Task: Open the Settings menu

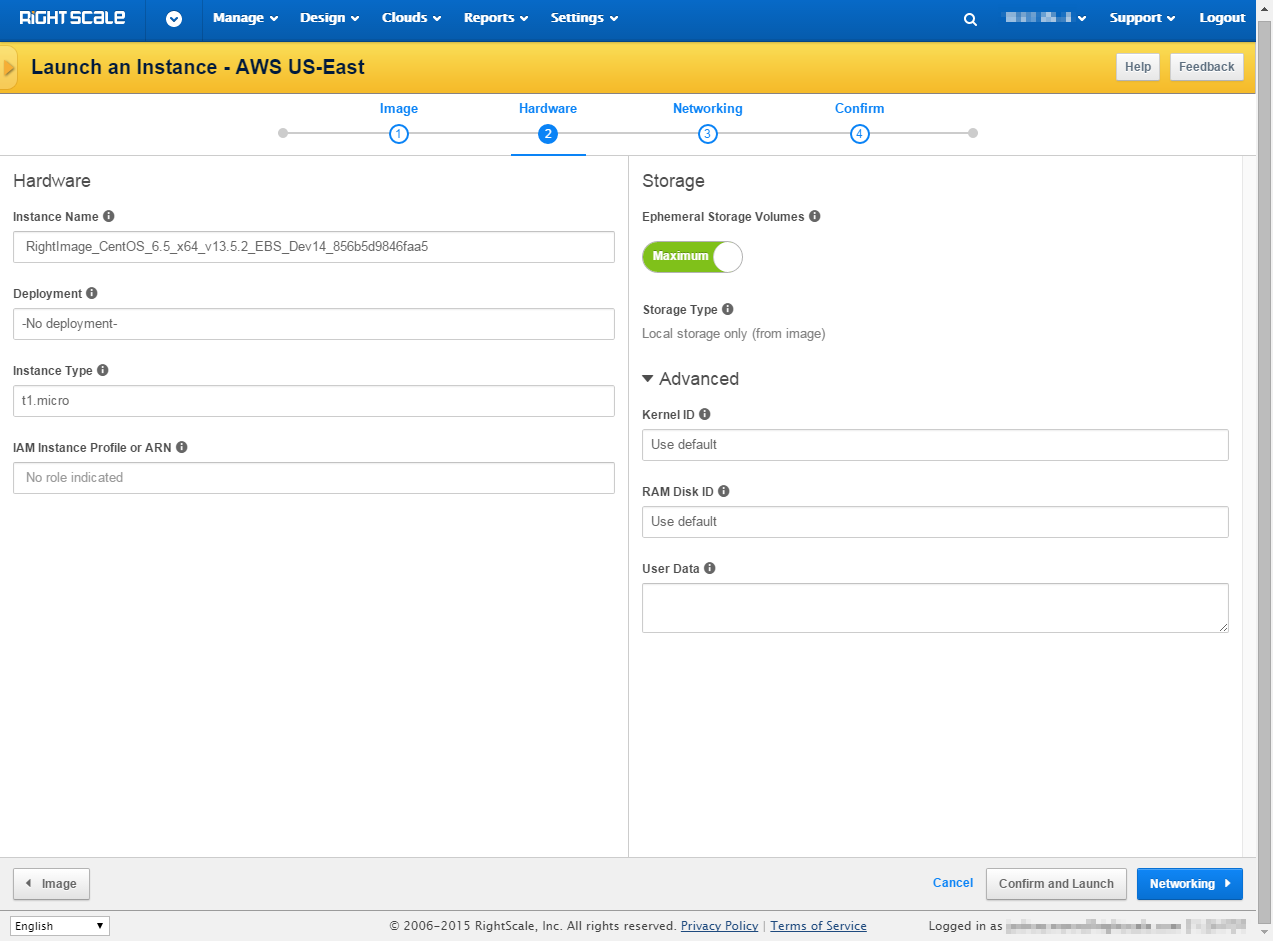Action: pos(584,18)
